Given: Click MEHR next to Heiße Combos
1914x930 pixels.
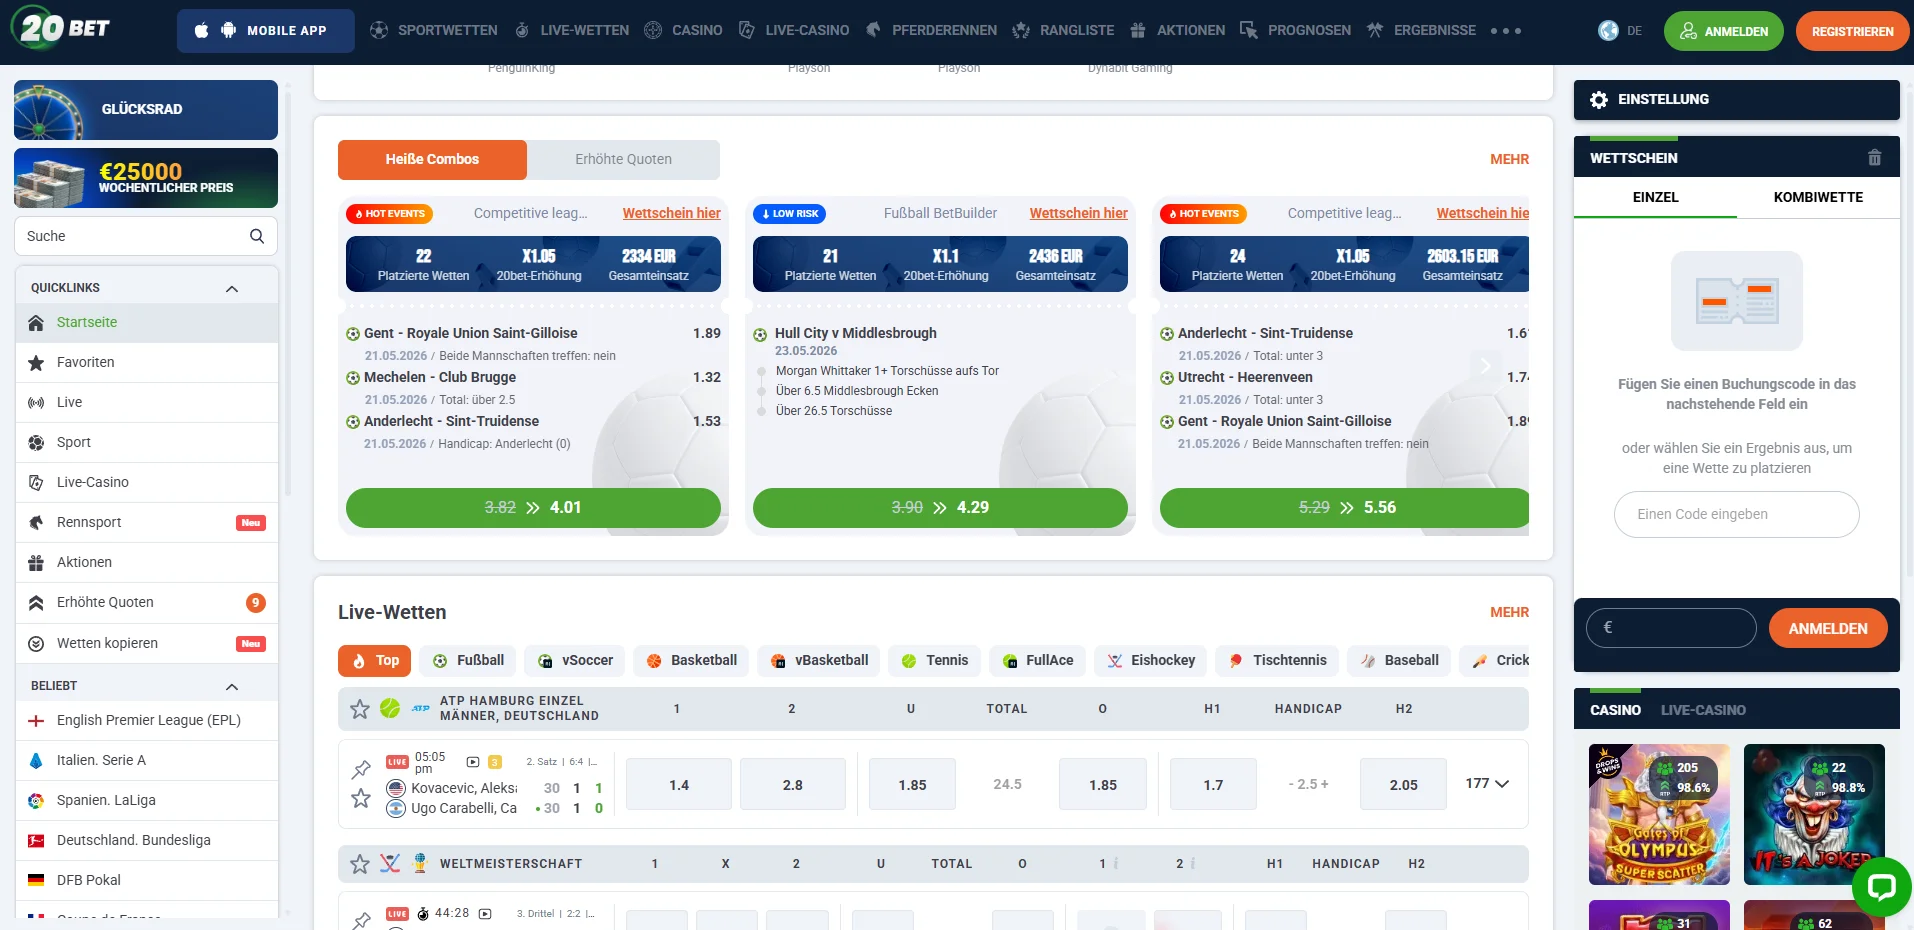Looking at the screenshot, I should point(1509,159).
